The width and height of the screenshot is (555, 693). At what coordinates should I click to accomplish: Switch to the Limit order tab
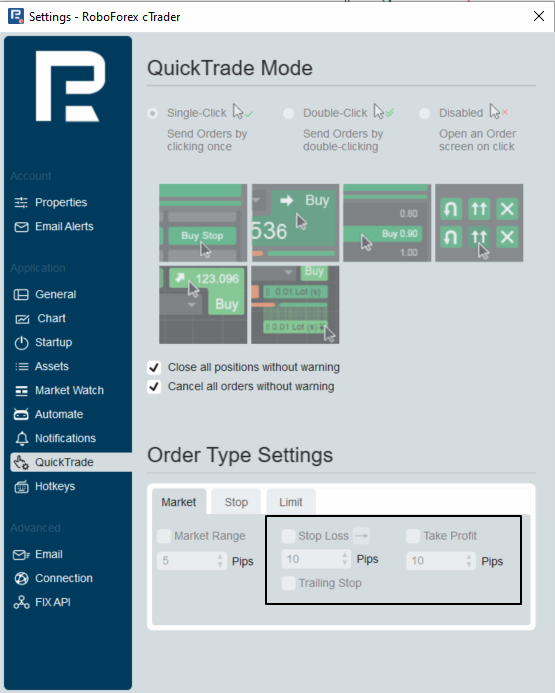tap(291, 502)
